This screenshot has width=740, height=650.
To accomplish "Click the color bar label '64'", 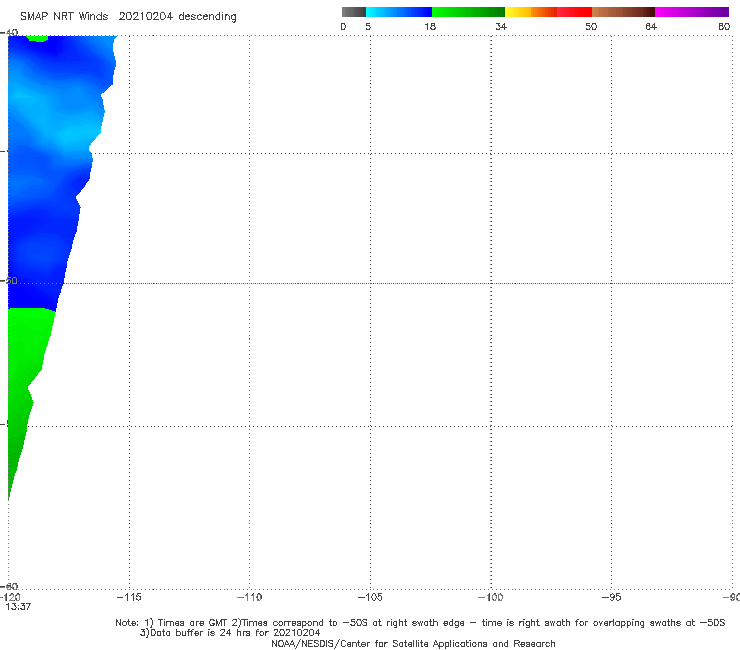I will 651,26.
